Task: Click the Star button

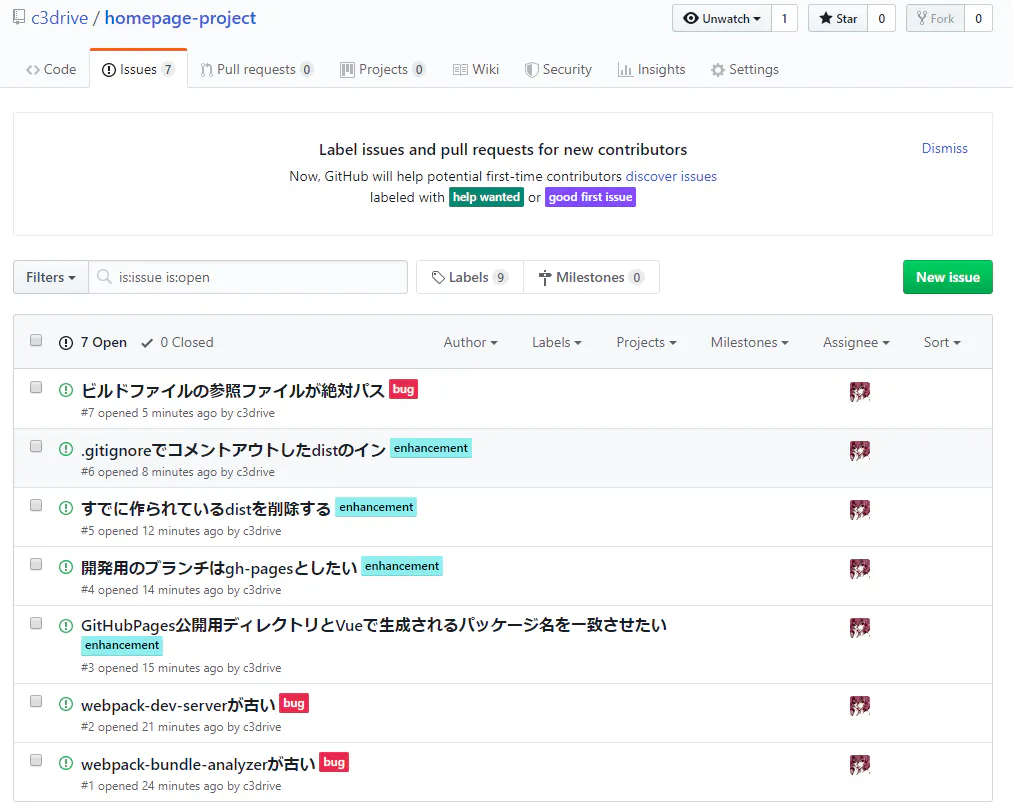Action: click(838, 18)
